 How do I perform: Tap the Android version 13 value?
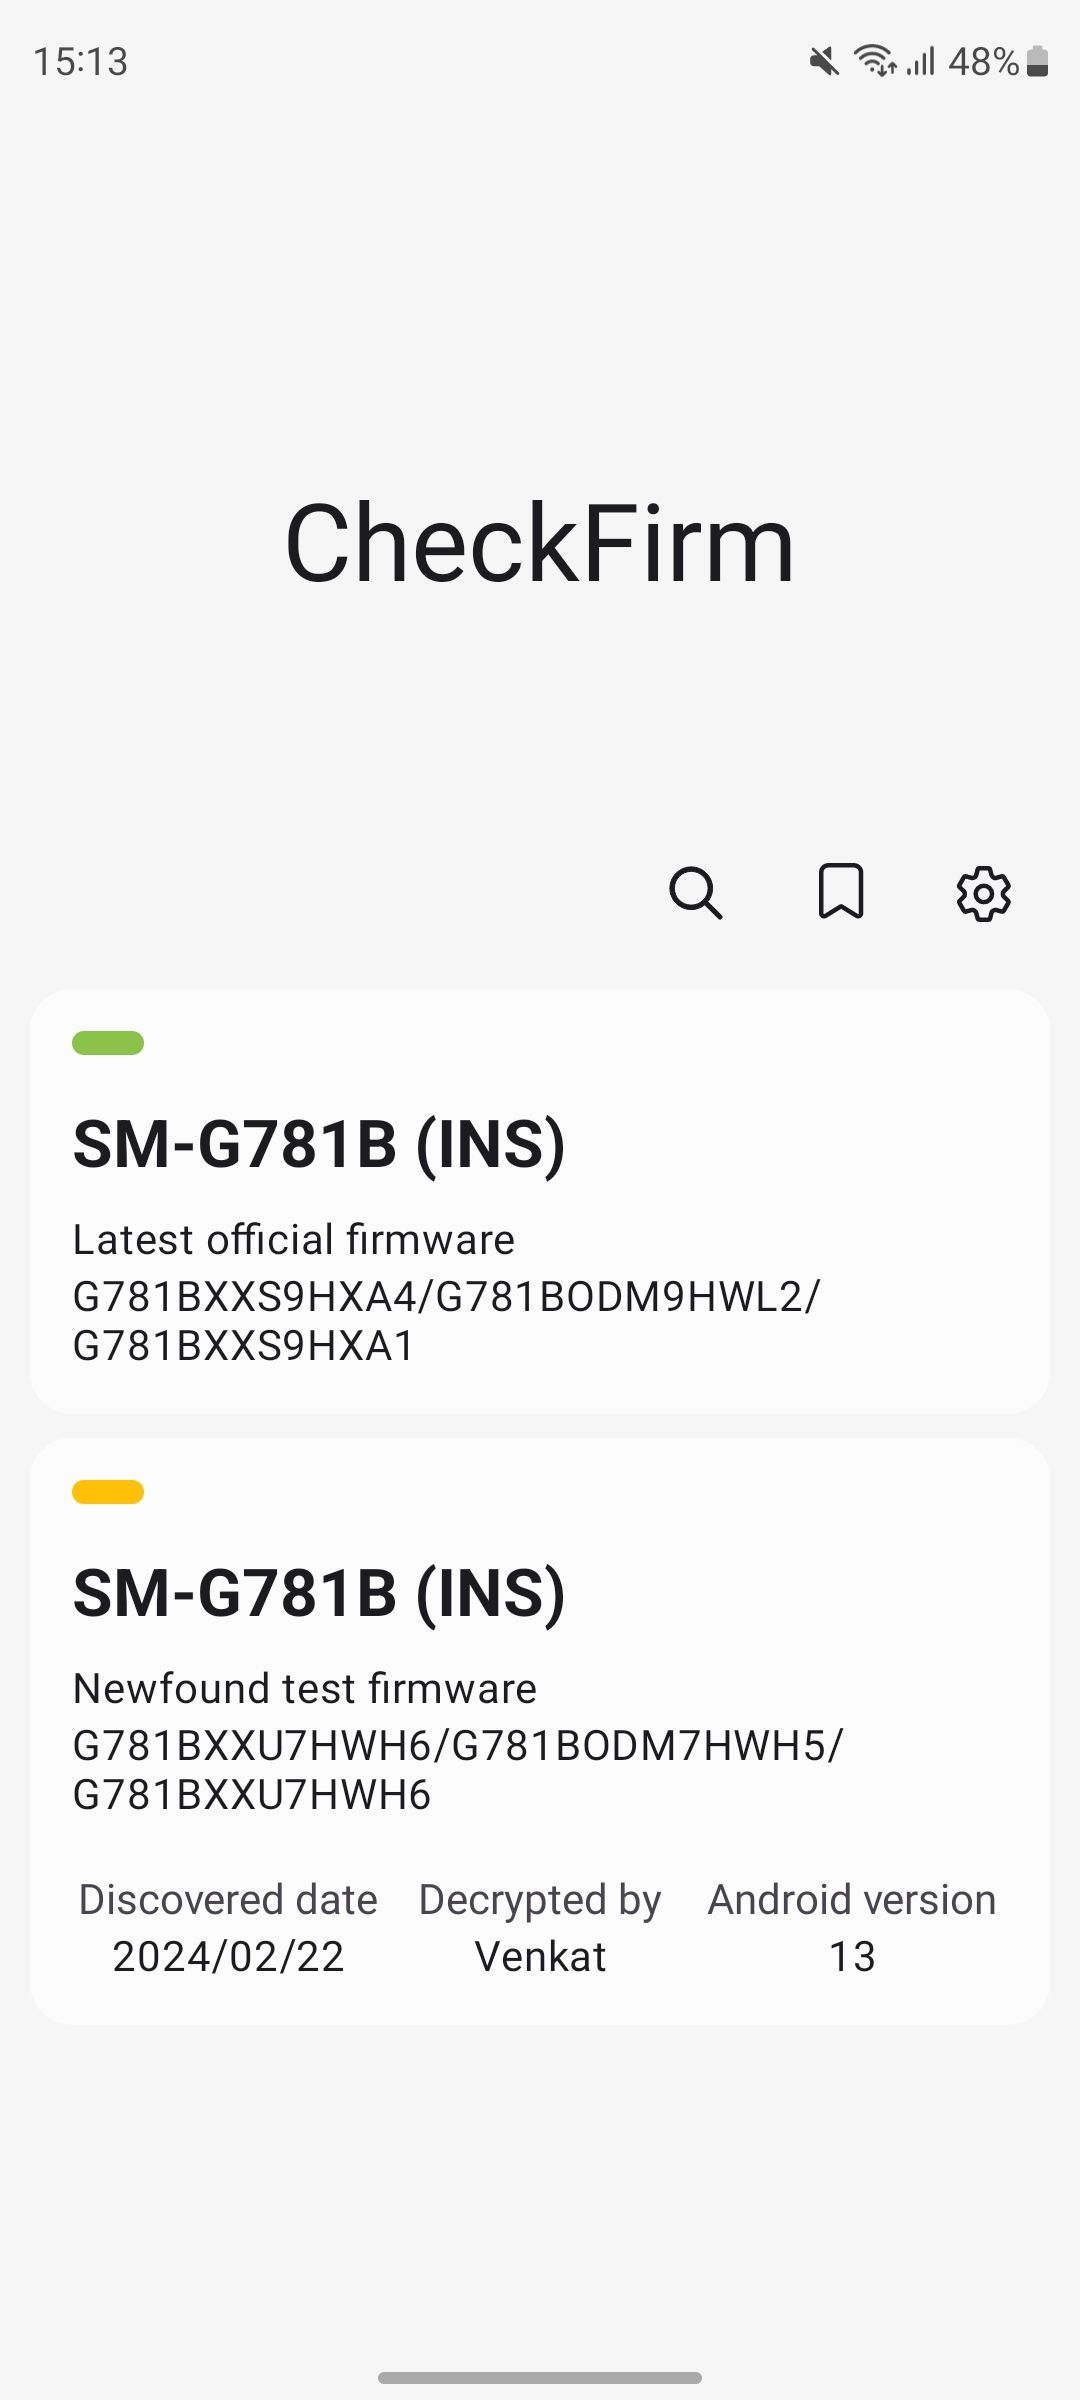coord(852,1956)
